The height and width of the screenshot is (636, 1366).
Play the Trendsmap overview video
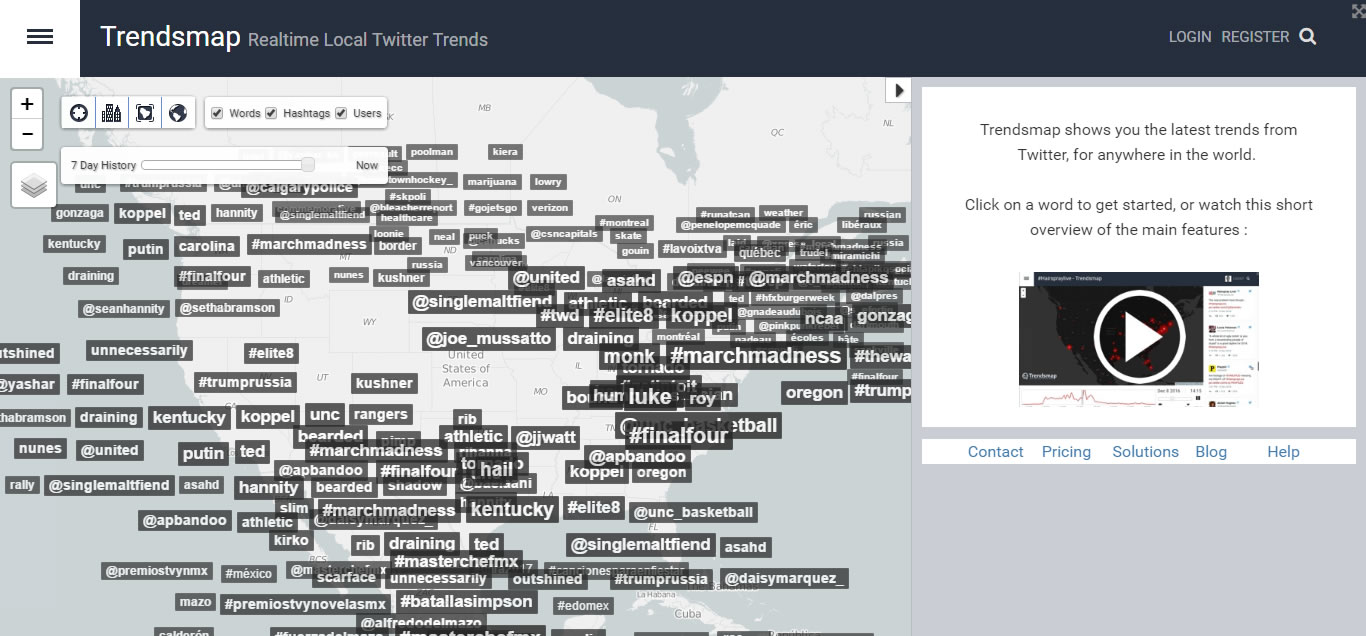point(1137,338)
